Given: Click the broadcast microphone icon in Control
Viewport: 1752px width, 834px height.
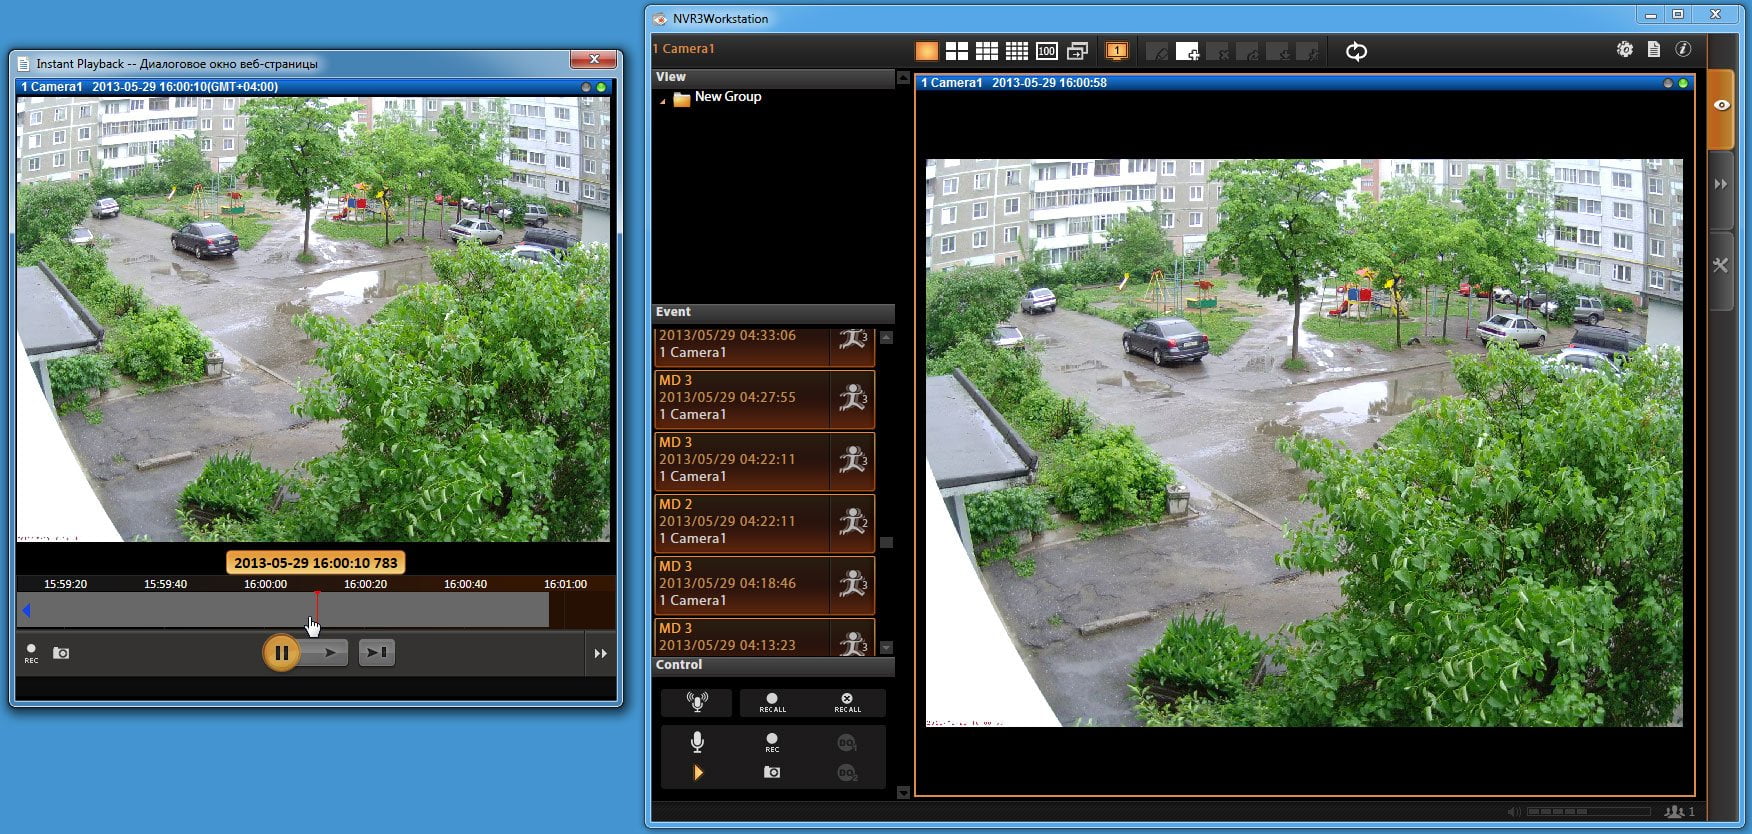Looking at the screenshot, I should pyautogui.click(x=697, y=702).
